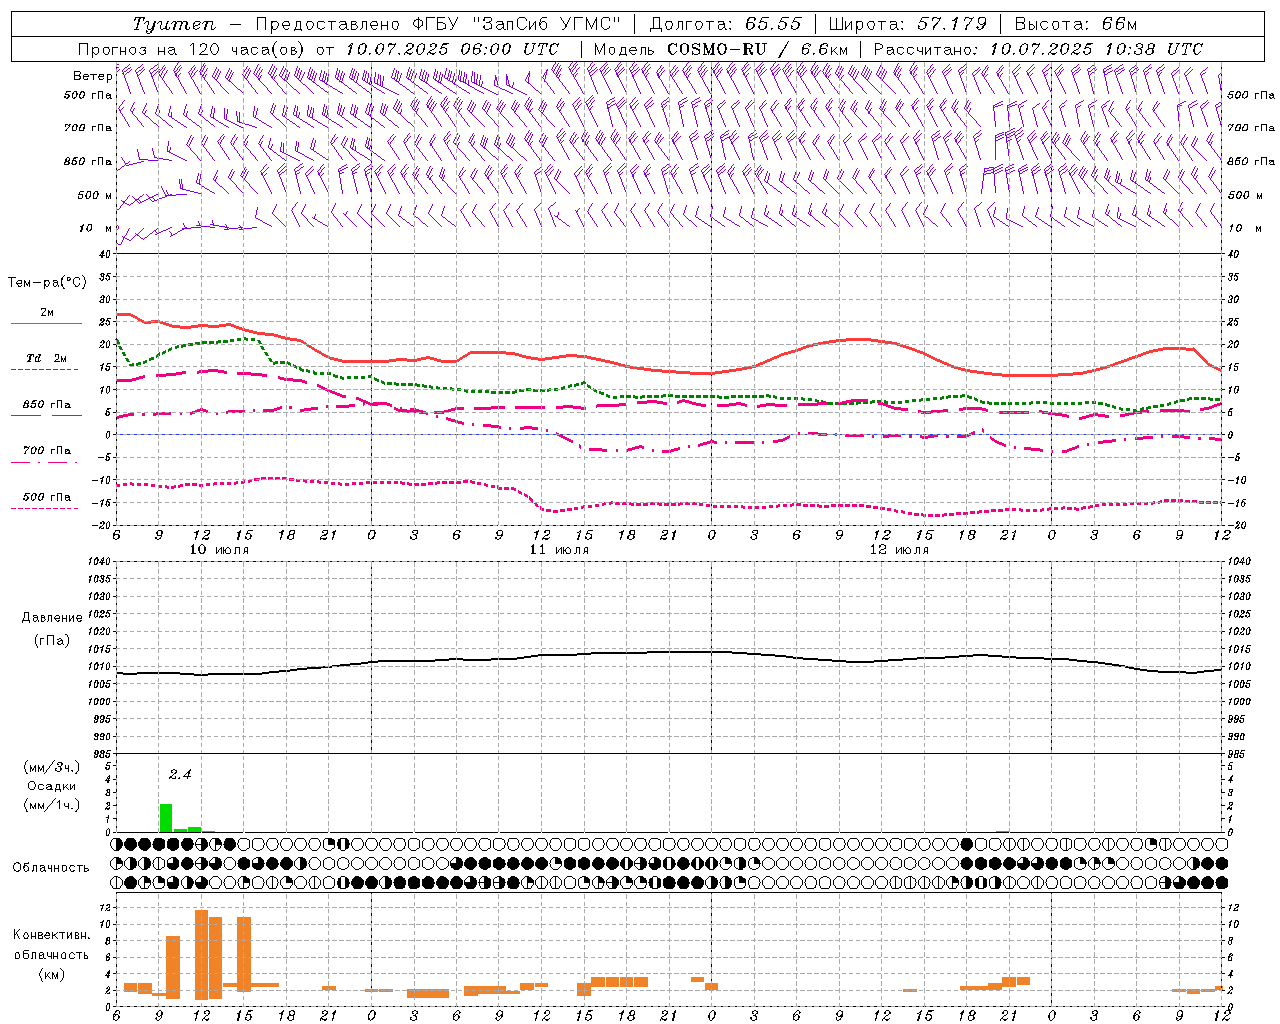1280x1024 pixels.
Task: Click the '(мм/1ч.)' precipitation unit label
Action: pyautogui.click(x=52, y=806)
